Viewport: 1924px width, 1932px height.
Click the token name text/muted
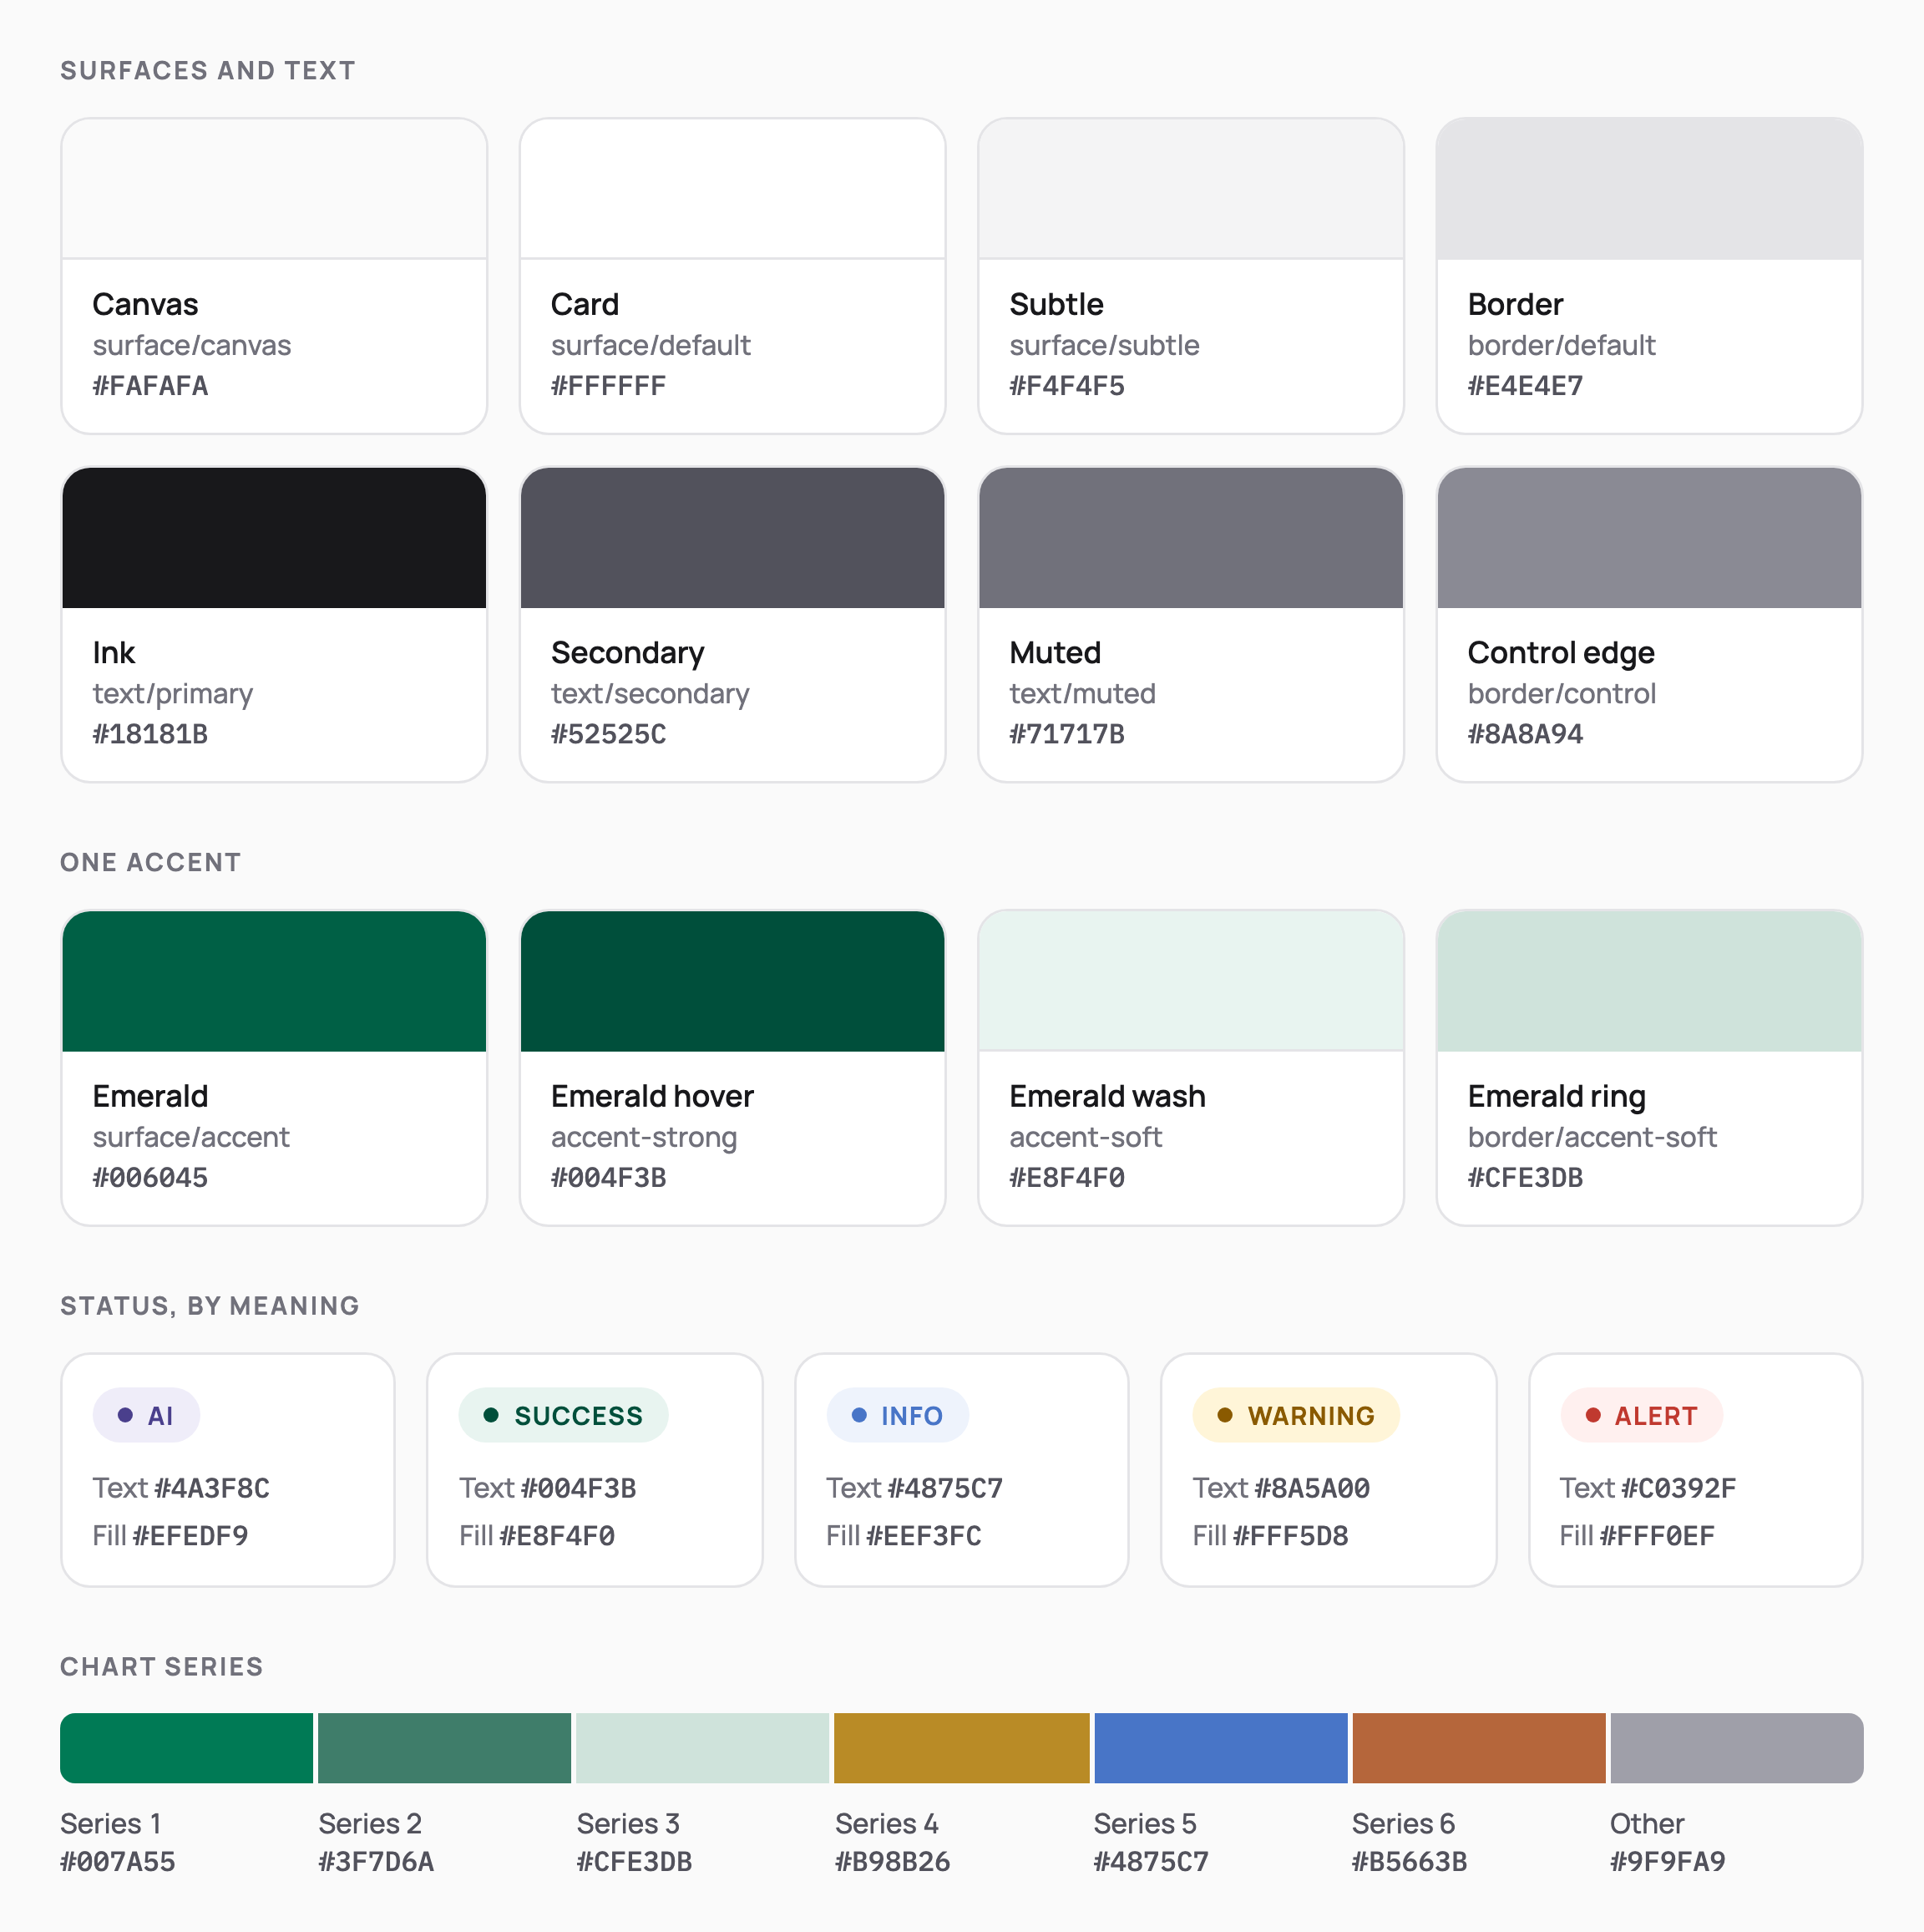pyautogui.click(x=1082, y=694)
